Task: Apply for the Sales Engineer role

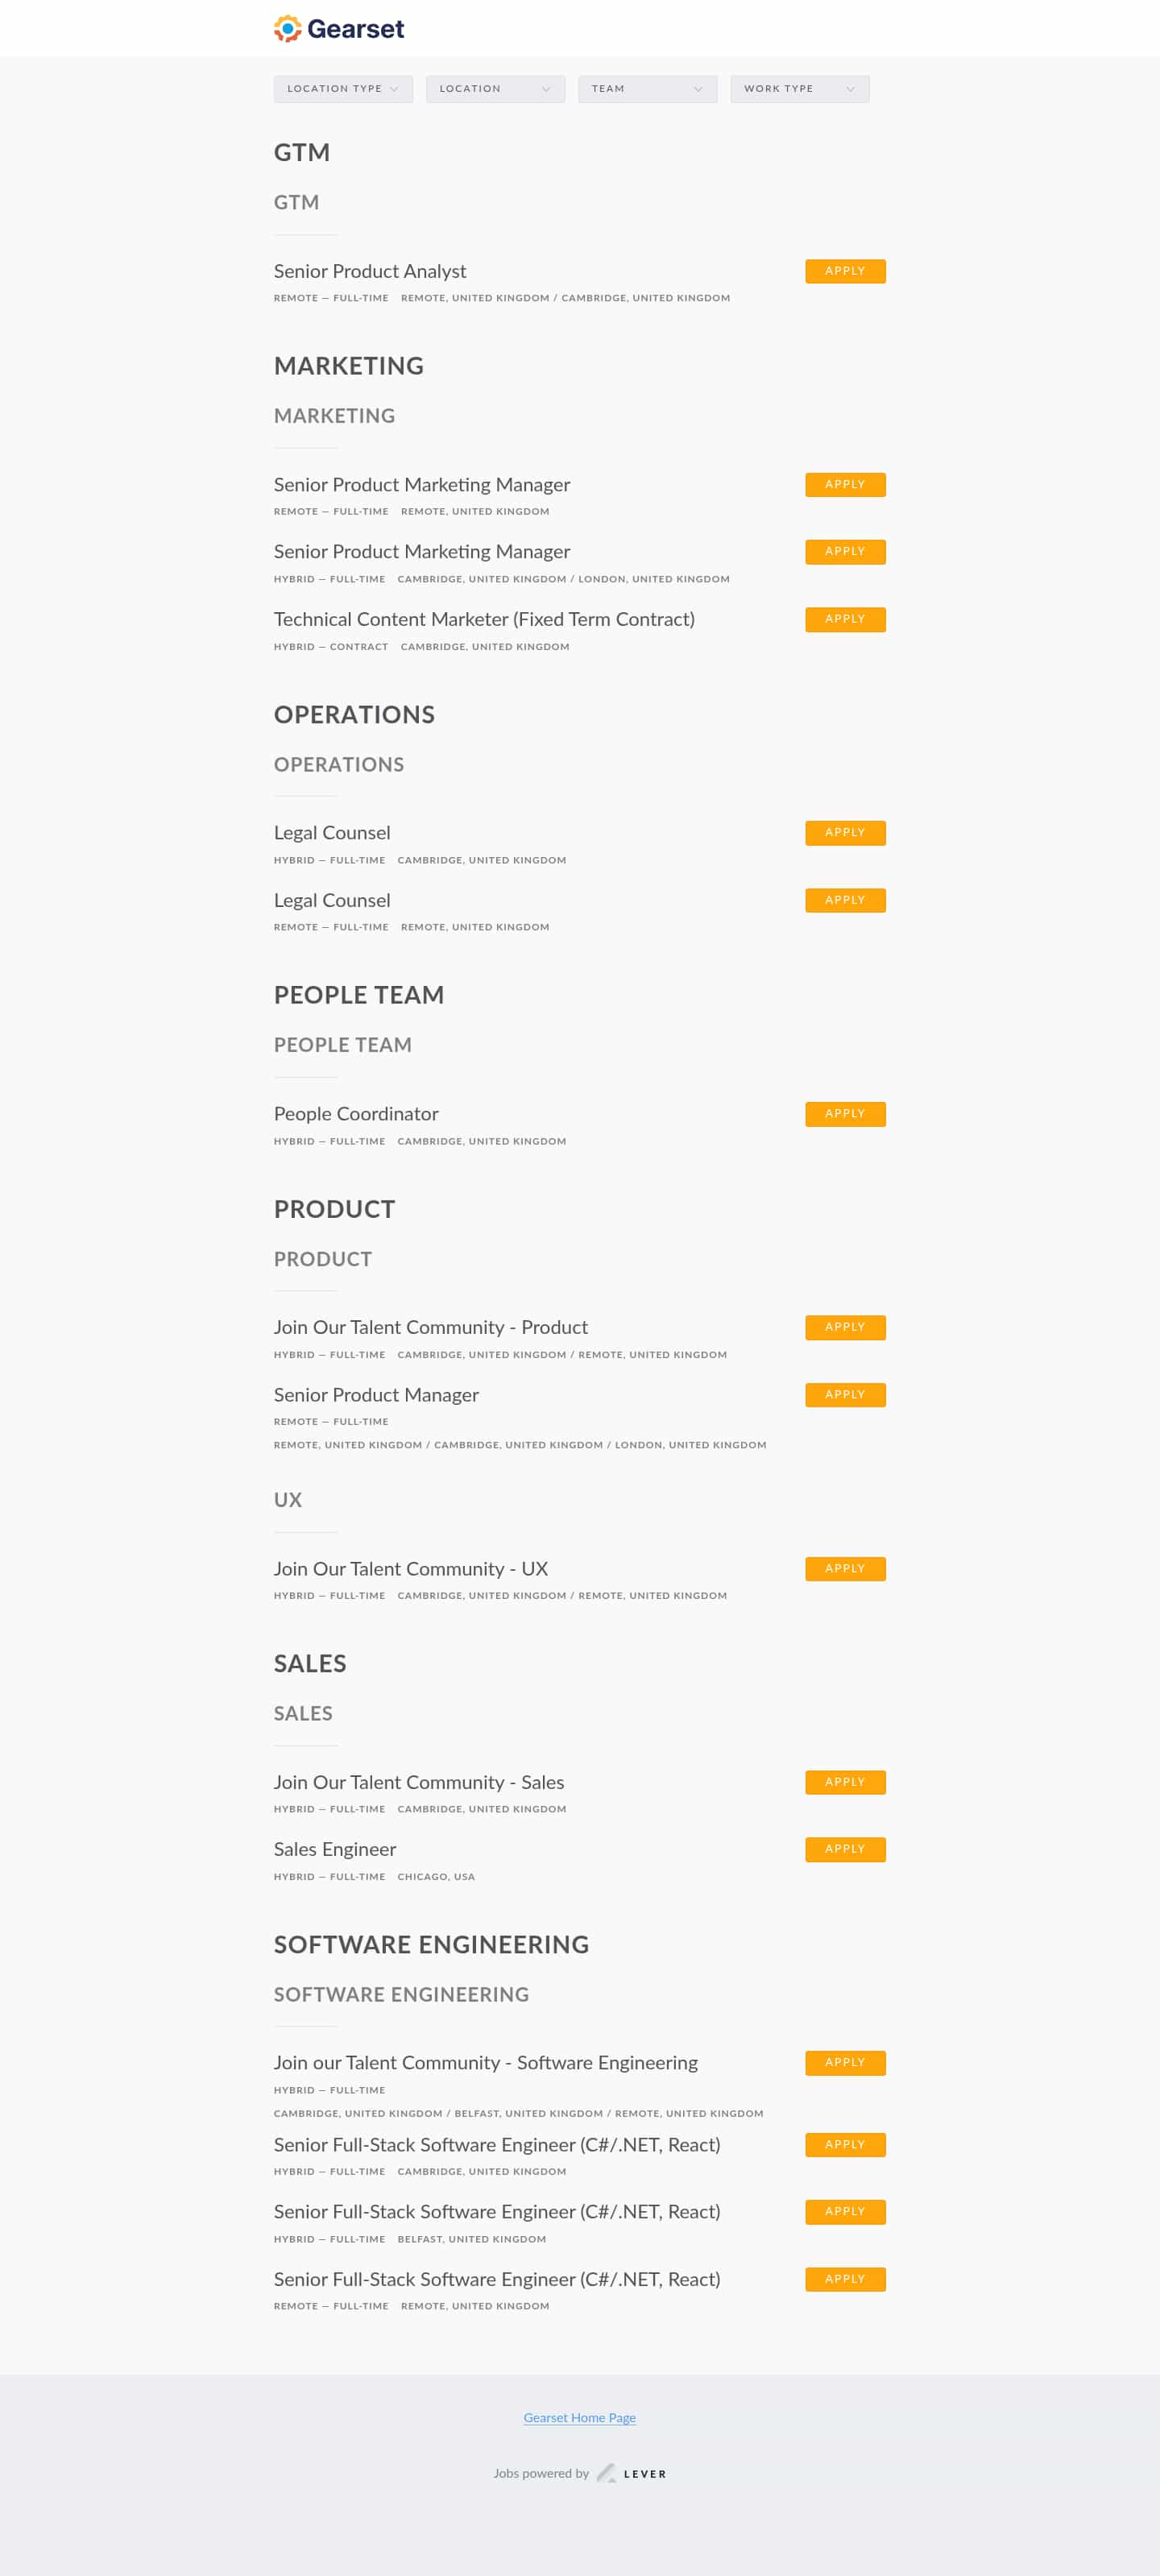Action: pyautogui.click(x=845, y=1849)
